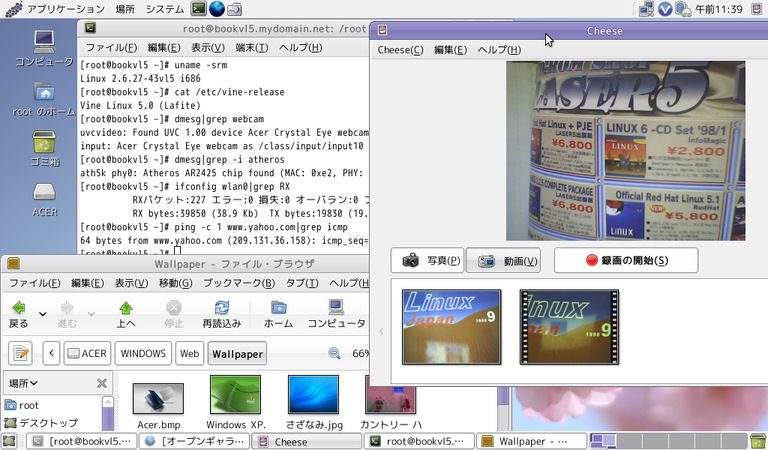Go to Home in file browser toolbar
The height and width of the screenshot is (450, 768).
coord(278,314)
